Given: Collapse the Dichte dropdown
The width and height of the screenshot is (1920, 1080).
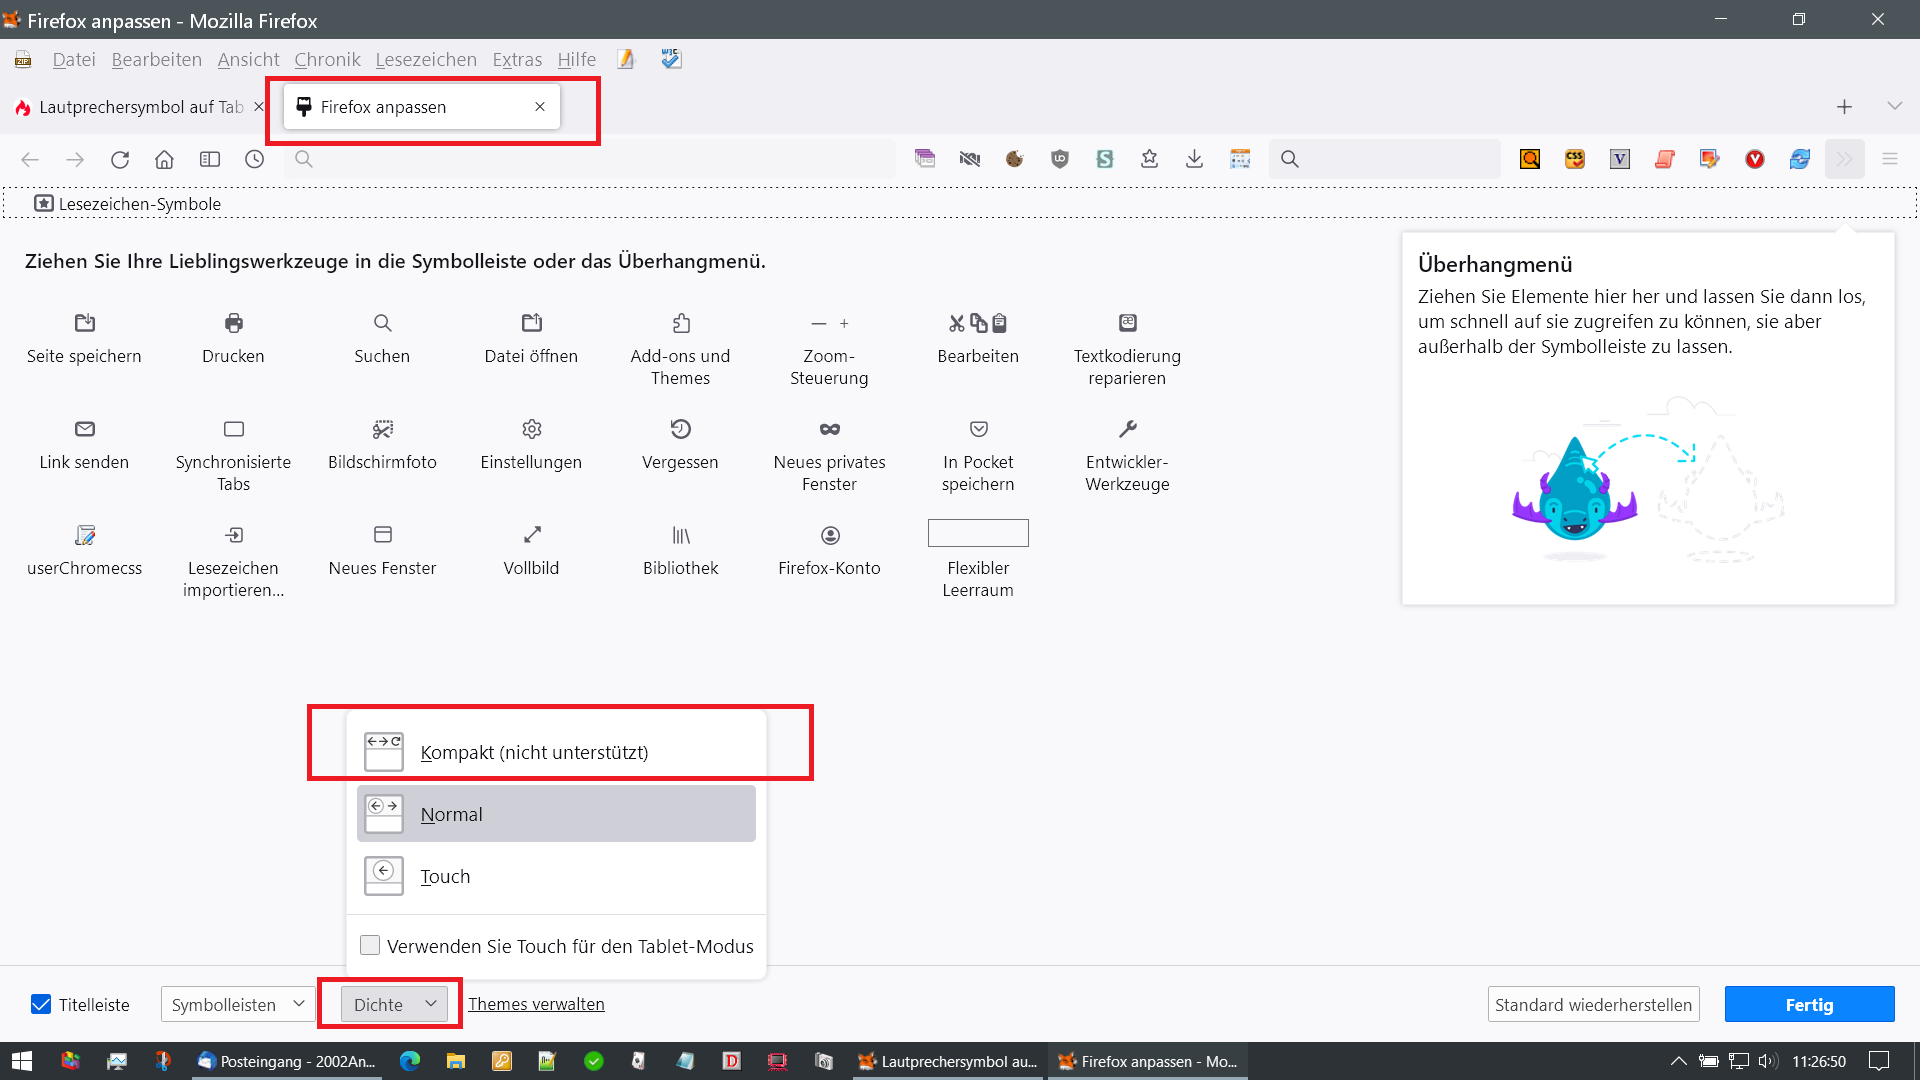Looking at the screenshot, I should pos(393,1004).
